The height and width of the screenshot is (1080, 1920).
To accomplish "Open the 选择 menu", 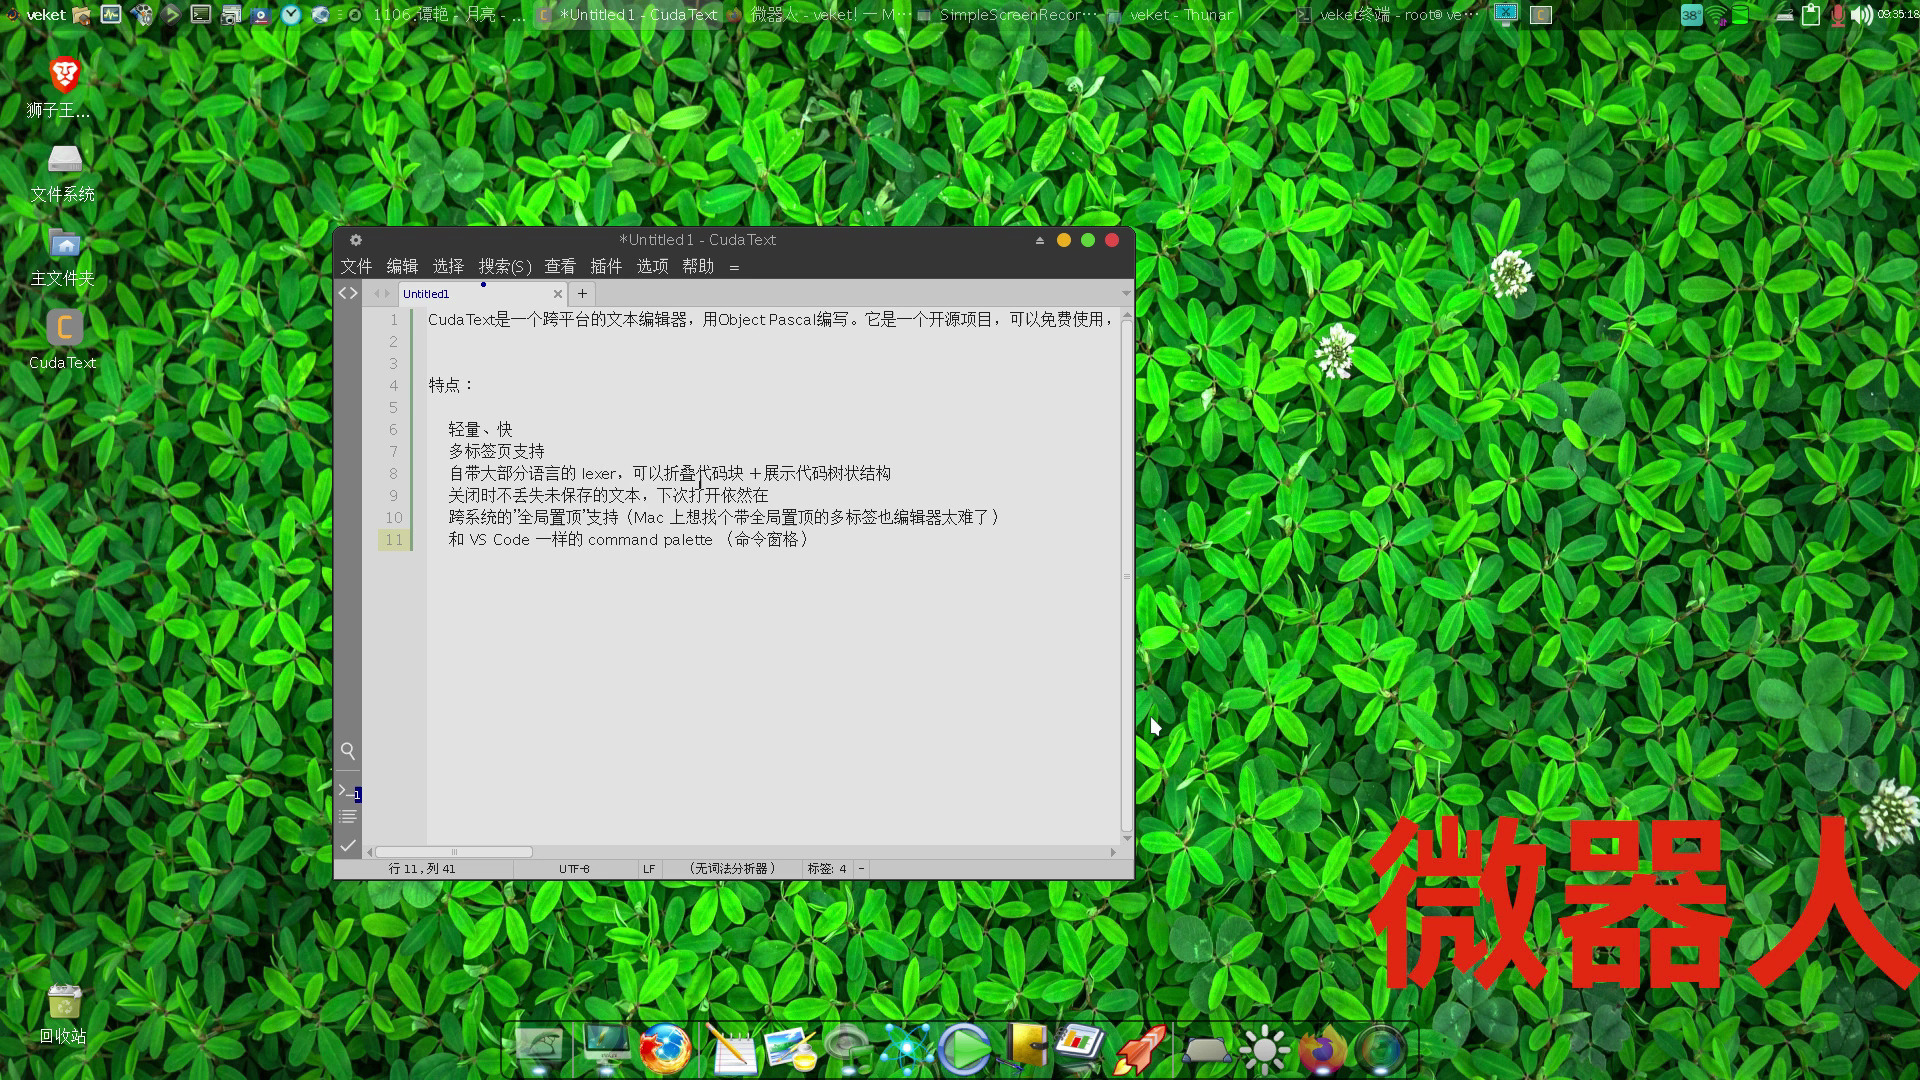I will click(x=448, y=266).
